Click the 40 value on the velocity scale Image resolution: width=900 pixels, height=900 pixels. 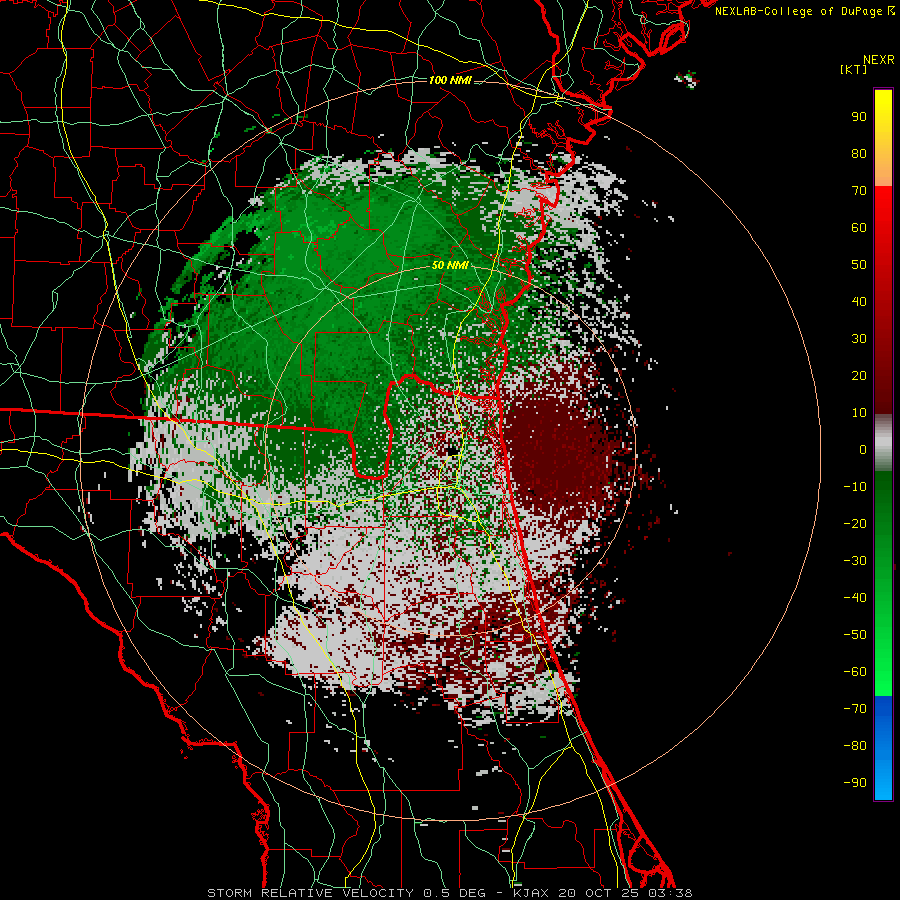tap(859, 301)
